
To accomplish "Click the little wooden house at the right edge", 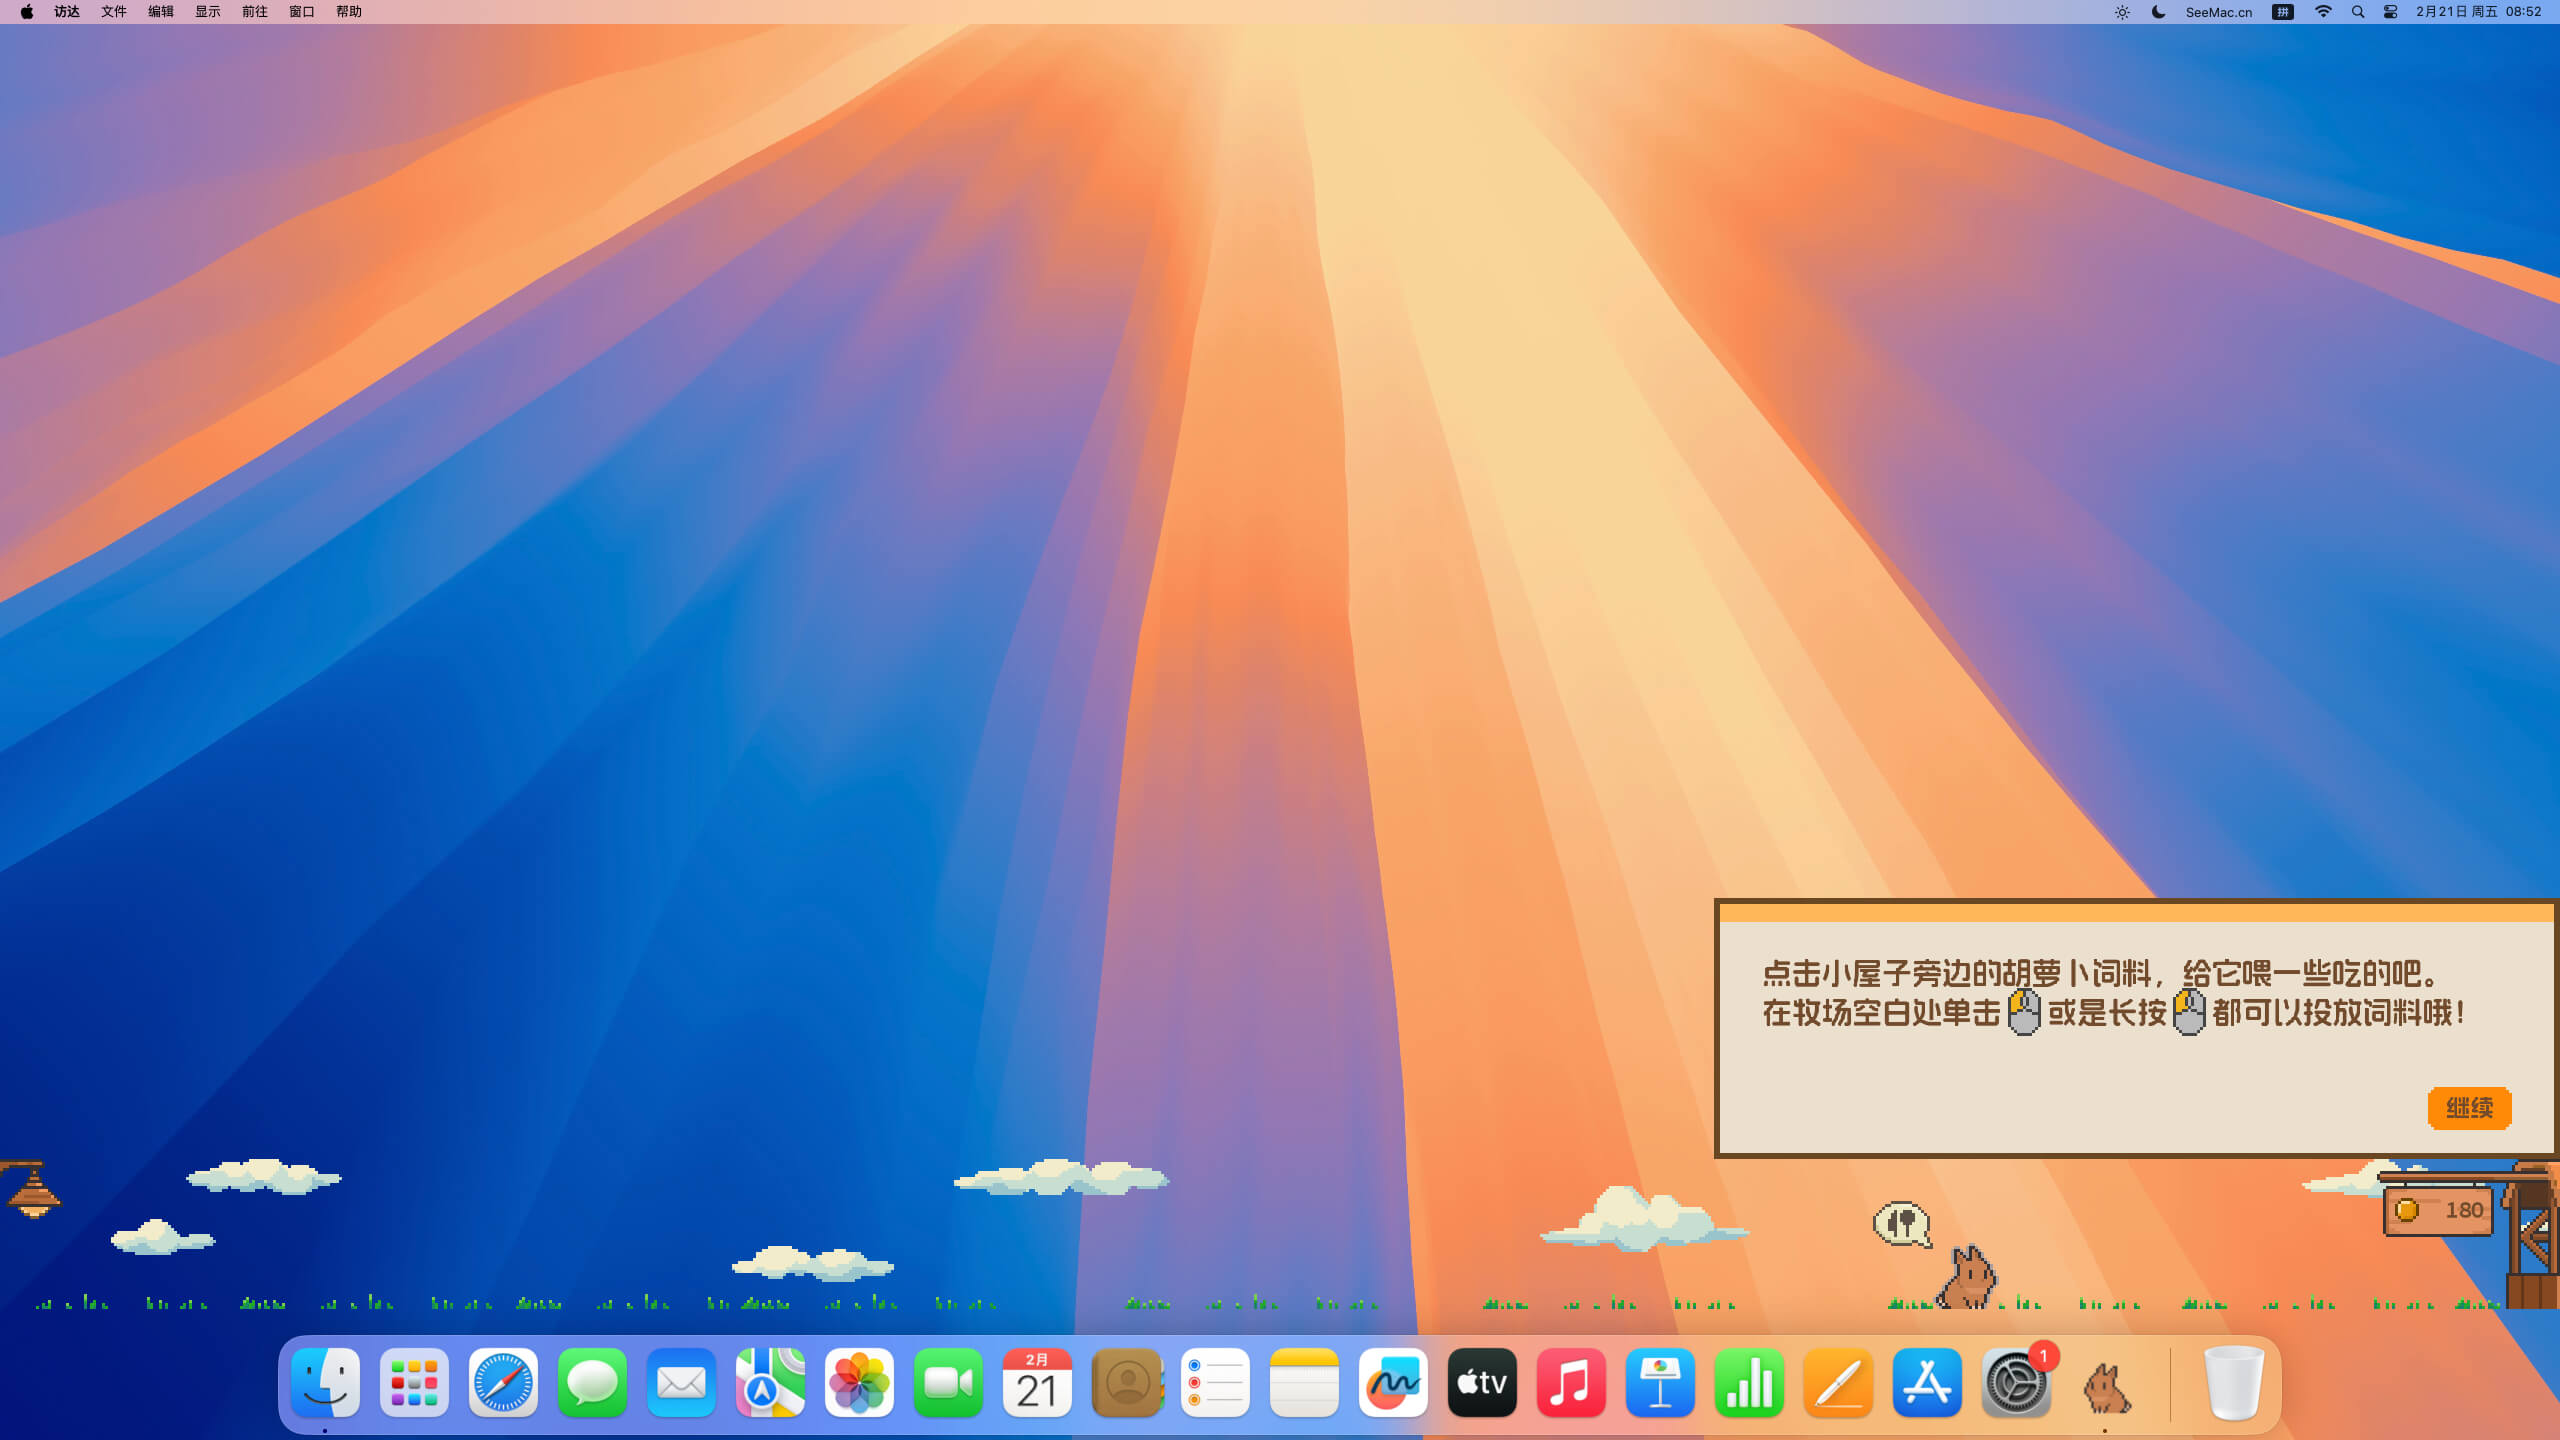I will pyautogui.click(x=2532, y=1236).
